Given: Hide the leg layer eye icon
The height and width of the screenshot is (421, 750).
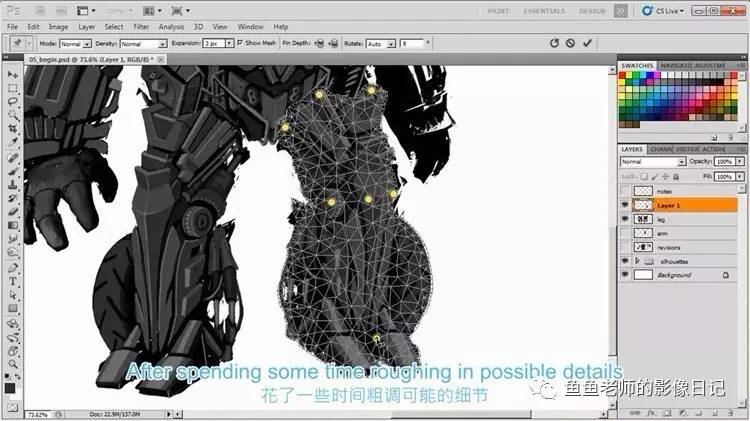Looking at the screenshot, I should point(625,219).
